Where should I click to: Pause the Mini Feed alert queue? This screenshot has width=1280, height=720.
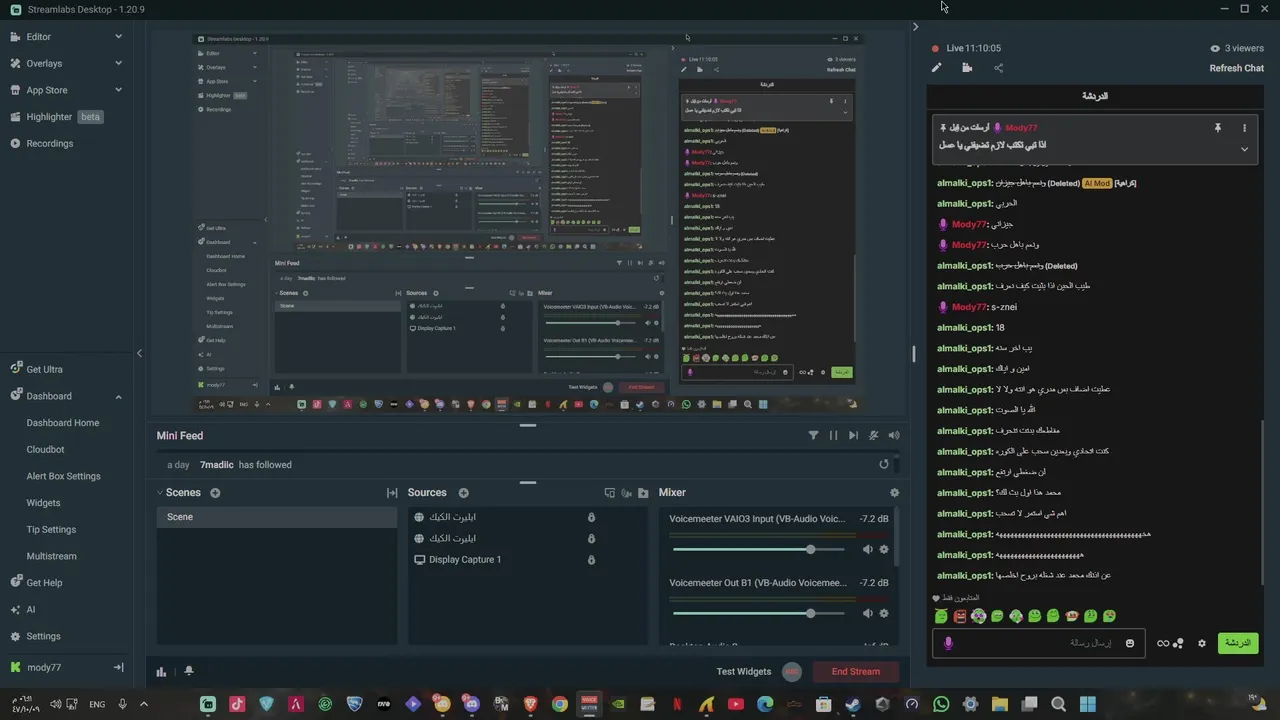[833, 435]
